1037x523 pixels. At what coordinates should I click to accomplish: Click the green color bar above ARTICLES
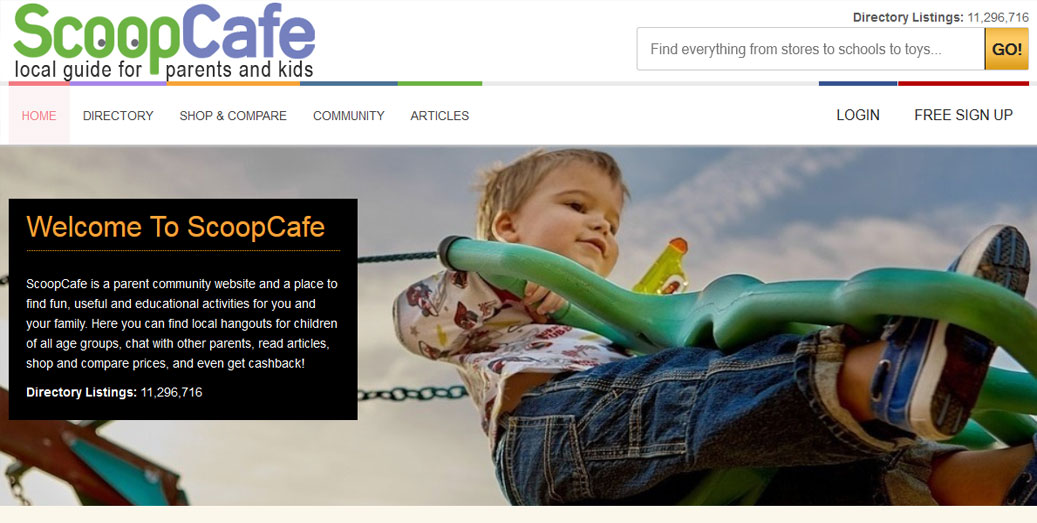coord(440,83)
